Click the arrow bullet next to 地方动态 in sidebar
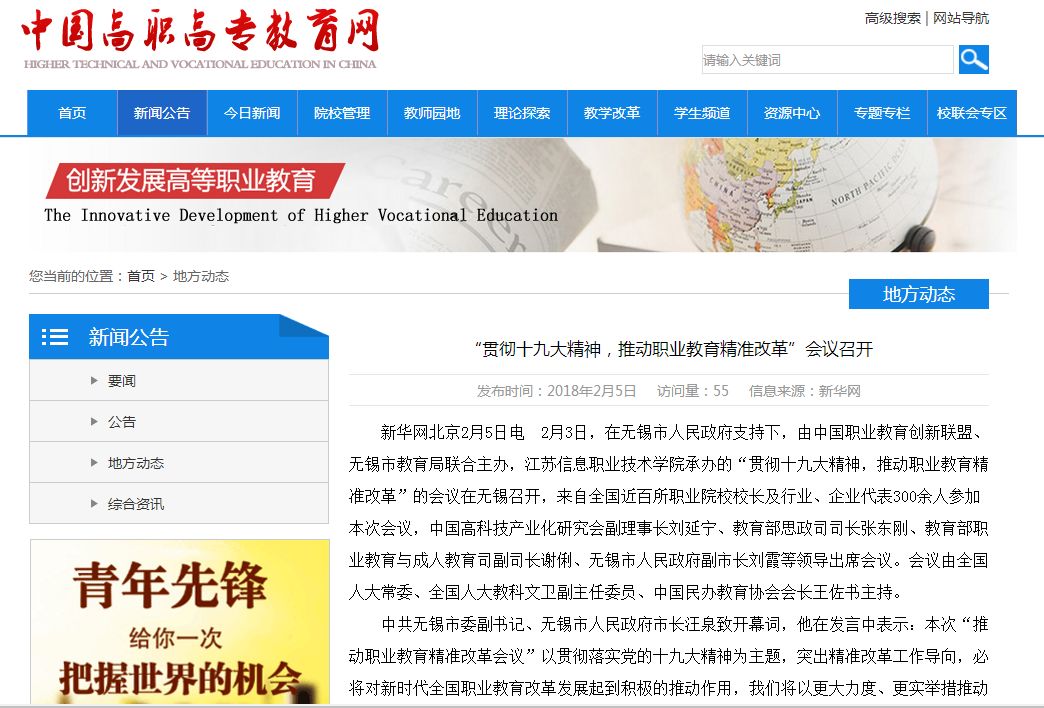This screenshot has width=1044, height=708. [x=94, y=463]
